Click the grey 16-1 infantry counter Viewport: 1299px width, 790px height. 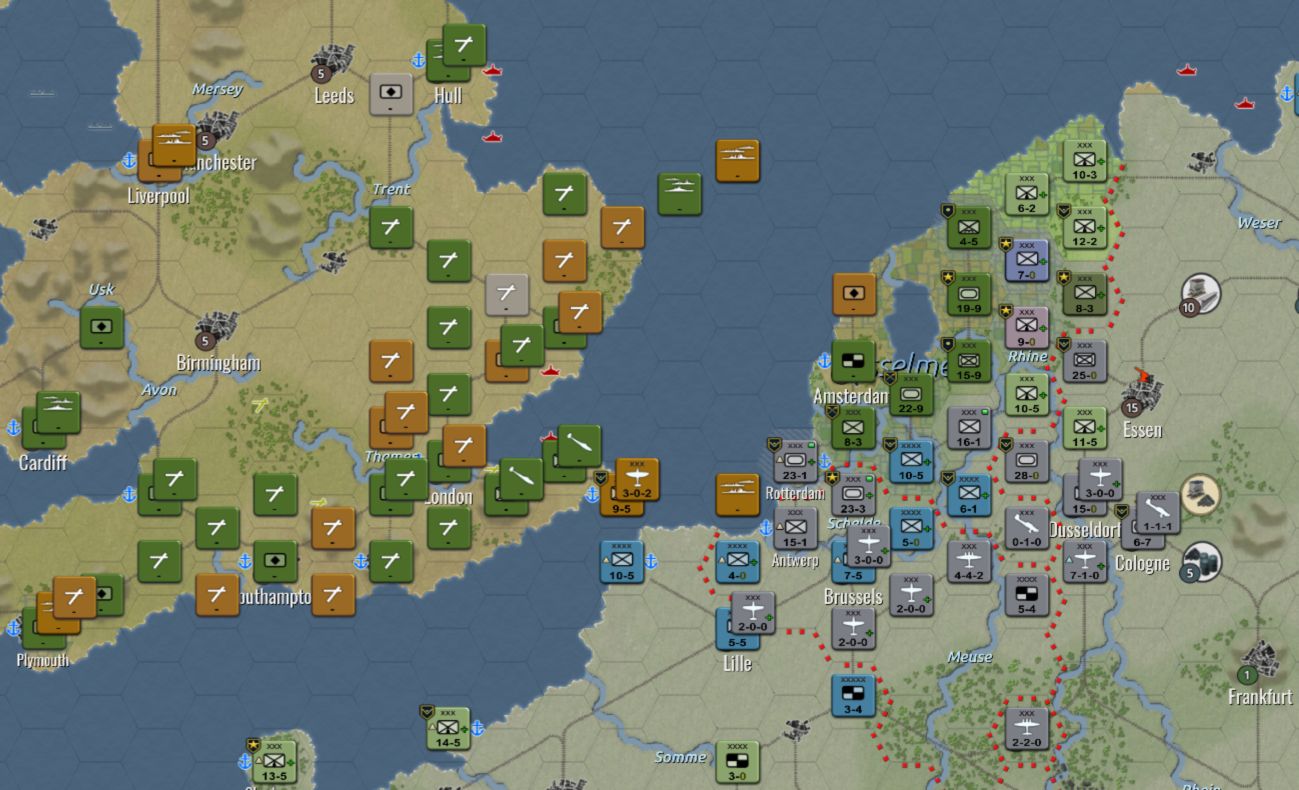969,428
